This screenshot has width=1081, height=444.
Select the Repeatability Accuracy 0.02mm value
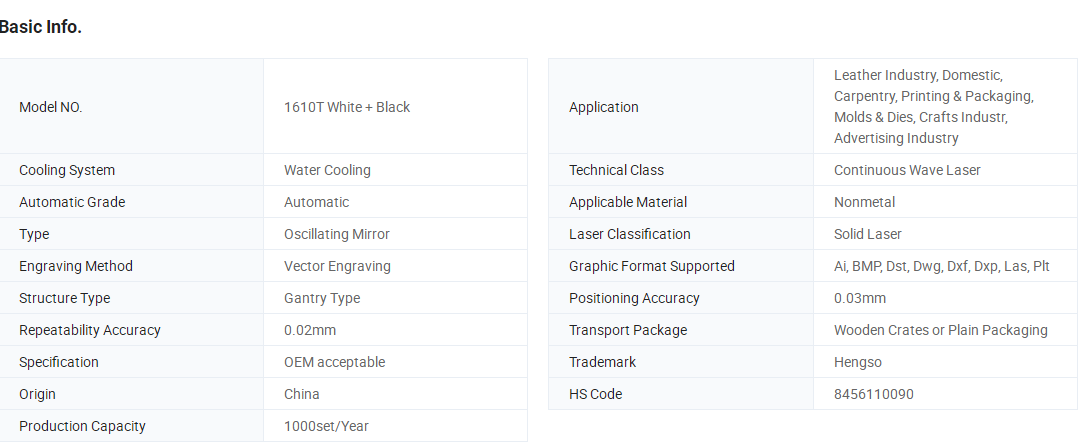point(310,330)
